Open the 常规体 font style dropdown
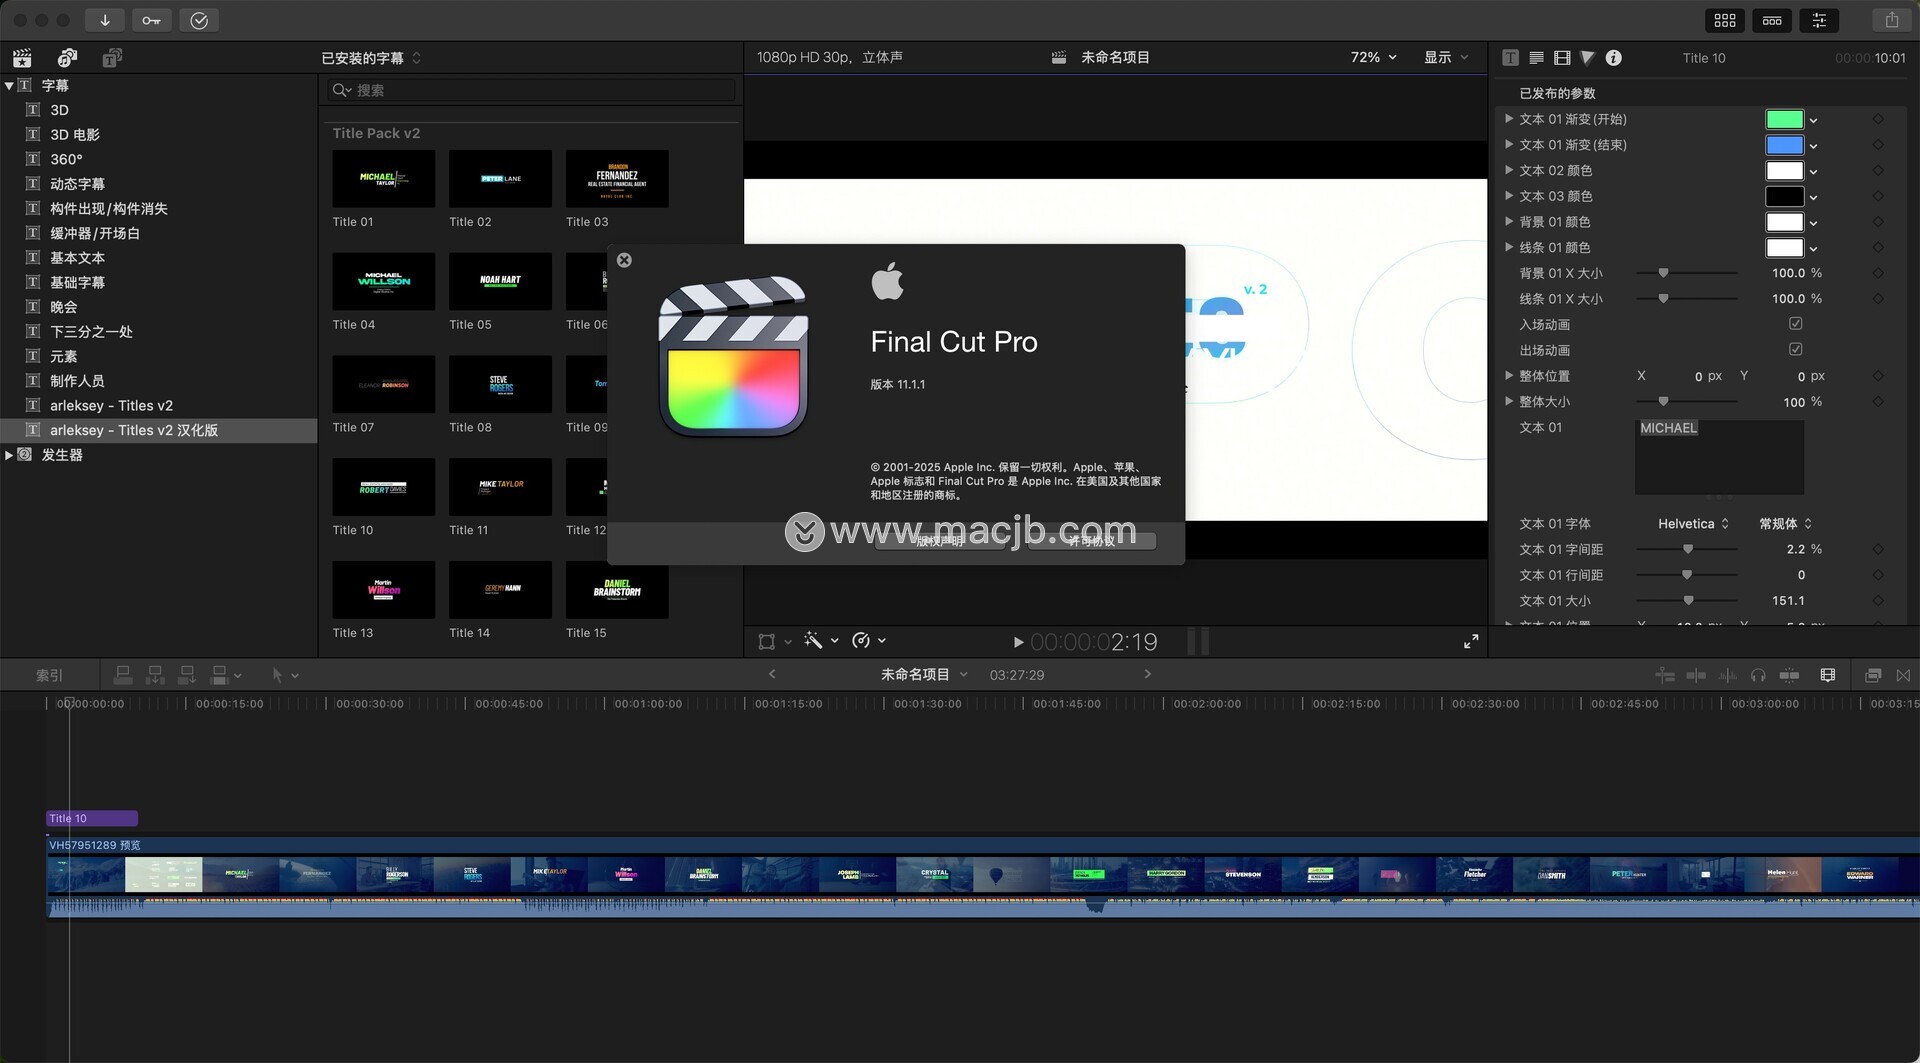1920x1063 pixels. coord(1786,524)
